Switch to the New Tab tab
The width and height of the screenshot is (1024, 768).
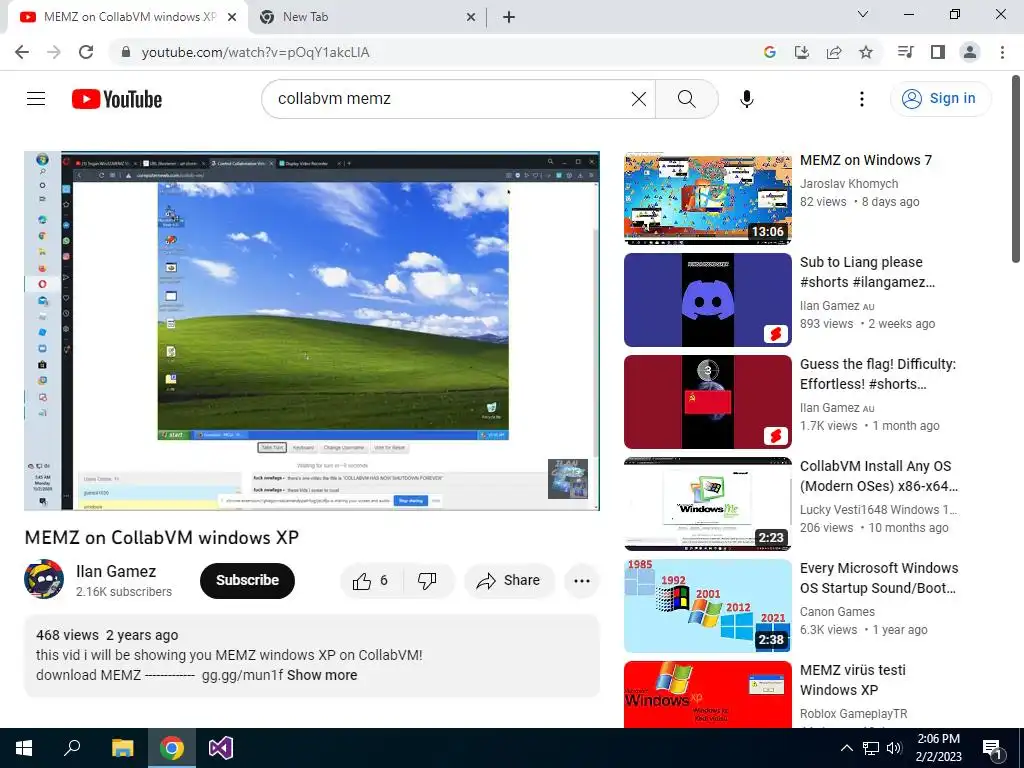pyautogui.click(x=366, y=17)
